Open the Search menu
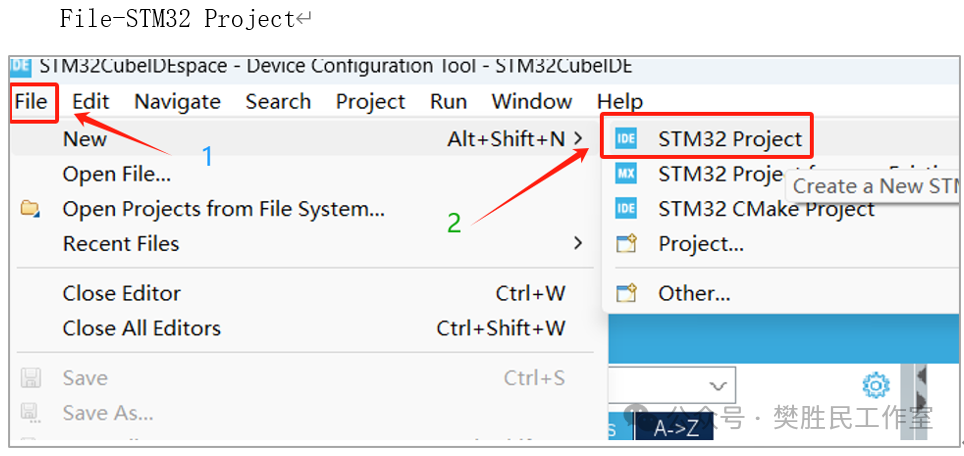964x456 pixels. 278,101
